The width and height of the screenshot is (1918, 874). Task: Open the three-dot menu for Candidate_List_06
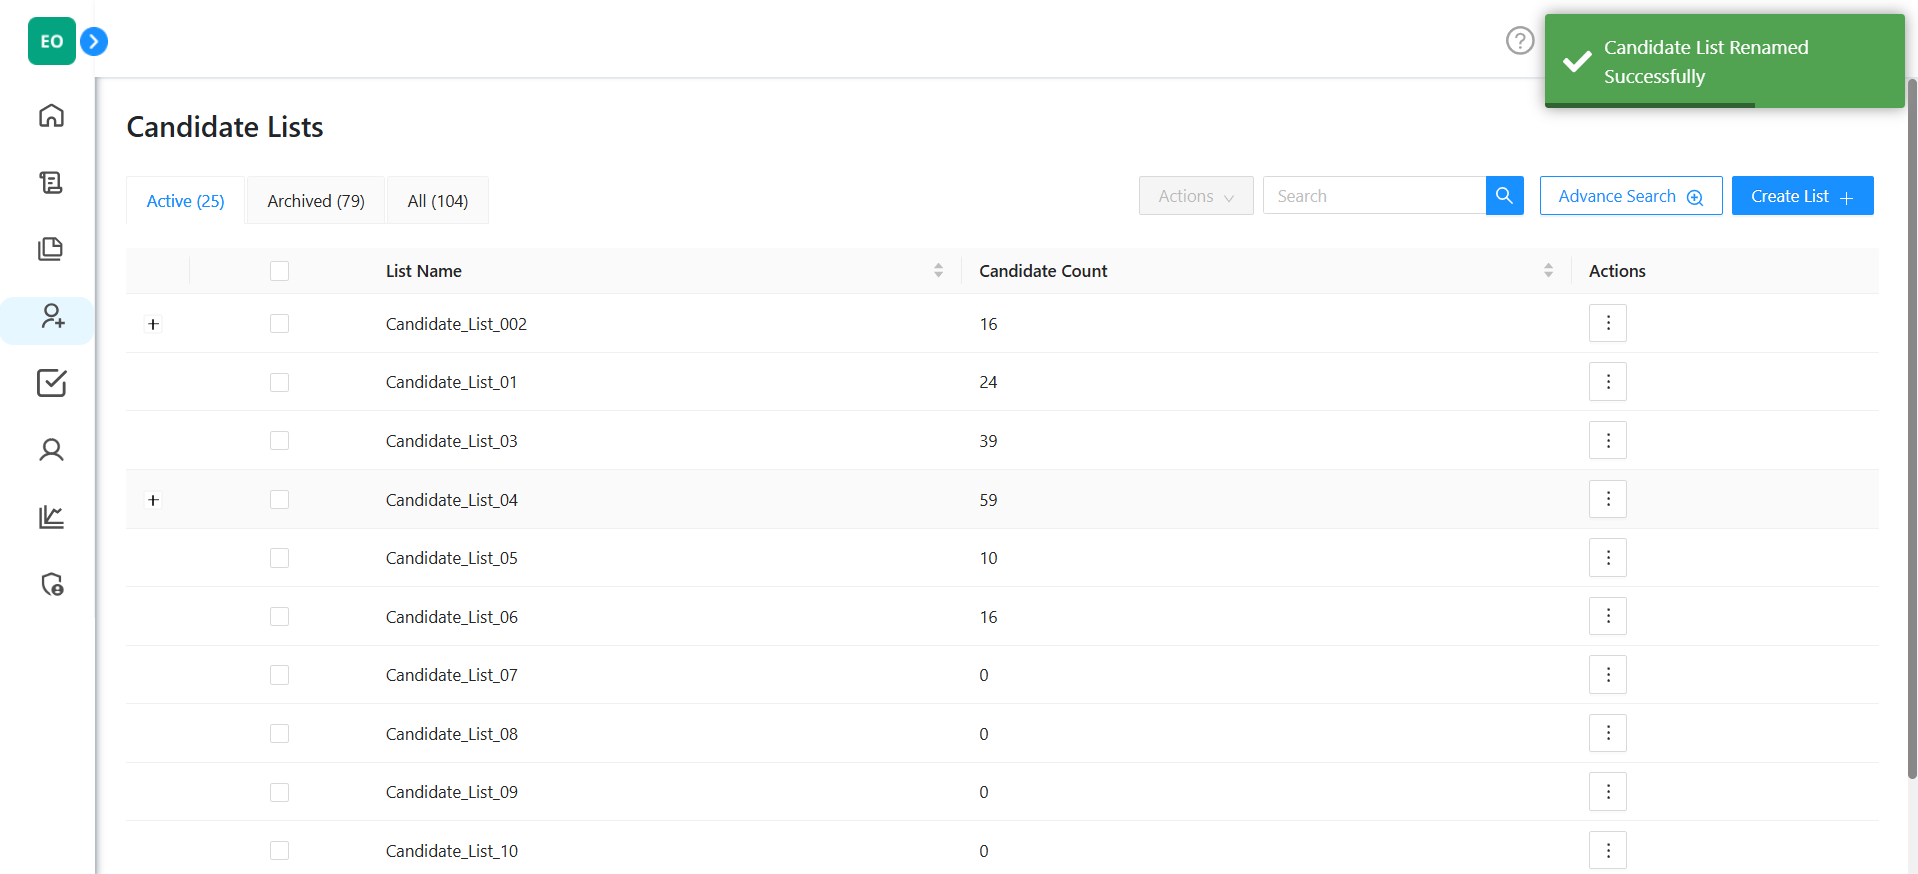tap(1607, 616)
